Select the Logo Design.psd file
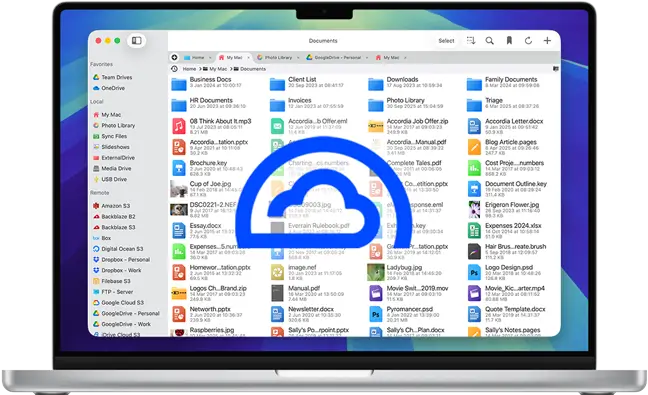 coord(504,272)
